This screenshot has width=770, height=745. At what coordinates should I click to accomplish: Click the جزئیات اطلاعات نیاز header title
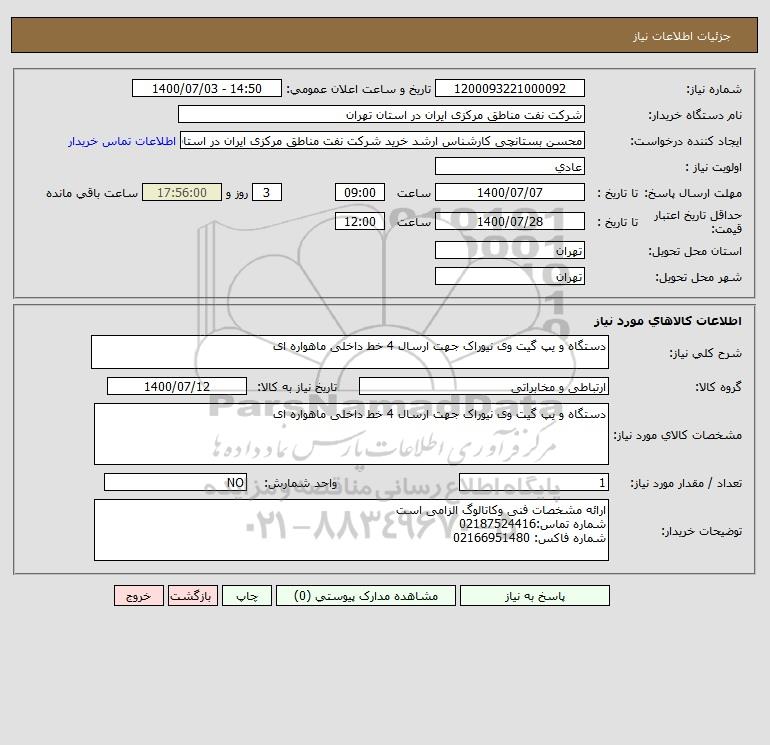pos(681,36)
